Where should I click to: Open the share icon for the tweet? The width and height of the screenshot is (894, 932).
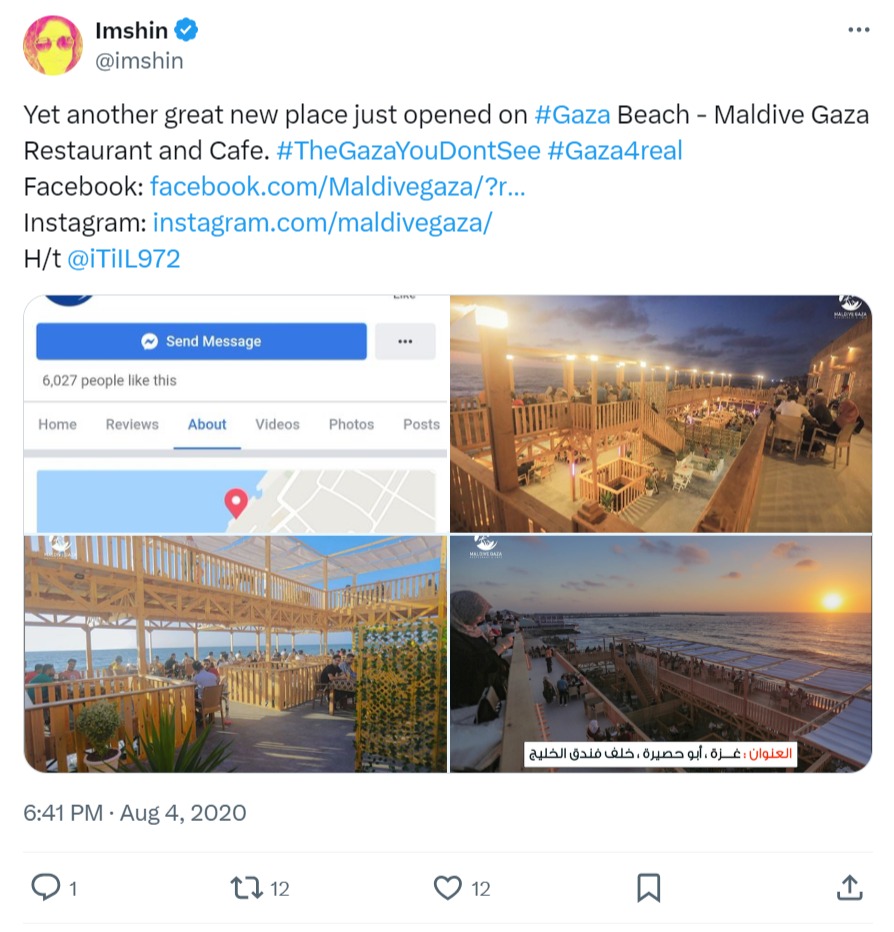pos(848,887)
